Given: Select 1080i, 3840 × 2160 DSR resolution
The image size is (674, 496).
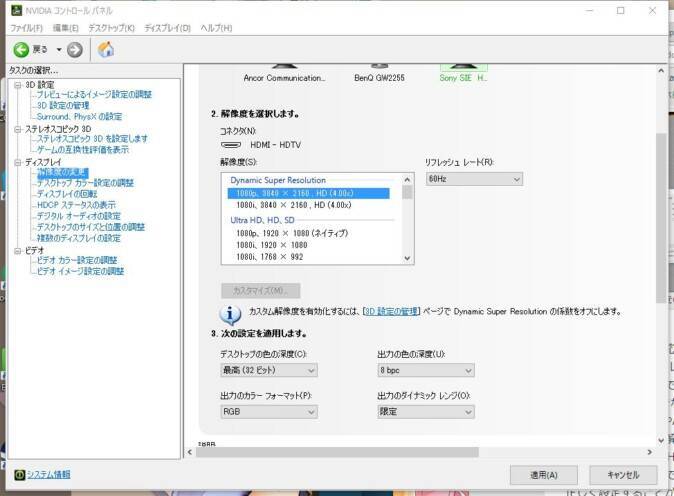Looking at the screenshot, I should (294, 205).
